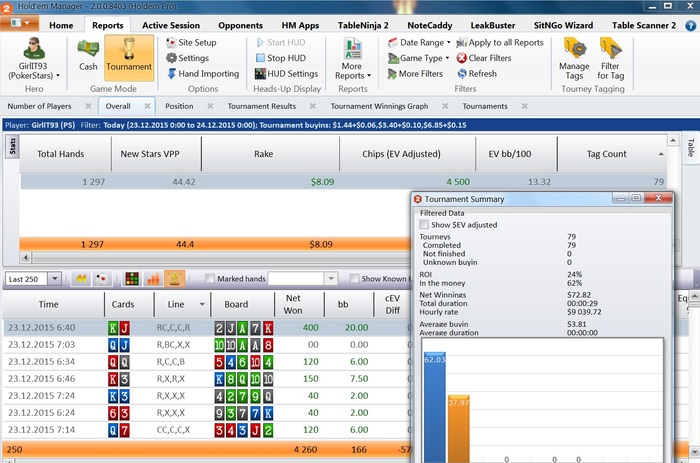Sort hands by Net Won column

click(x=293, y=304)
